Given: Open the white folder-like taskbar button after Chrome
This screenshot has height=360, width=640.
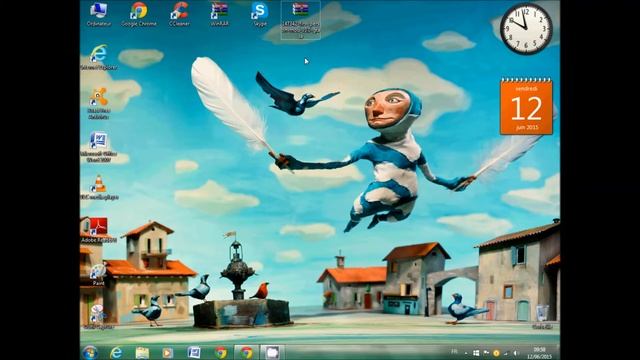Looking at the screenshot, I should click(x=272, y=352).
